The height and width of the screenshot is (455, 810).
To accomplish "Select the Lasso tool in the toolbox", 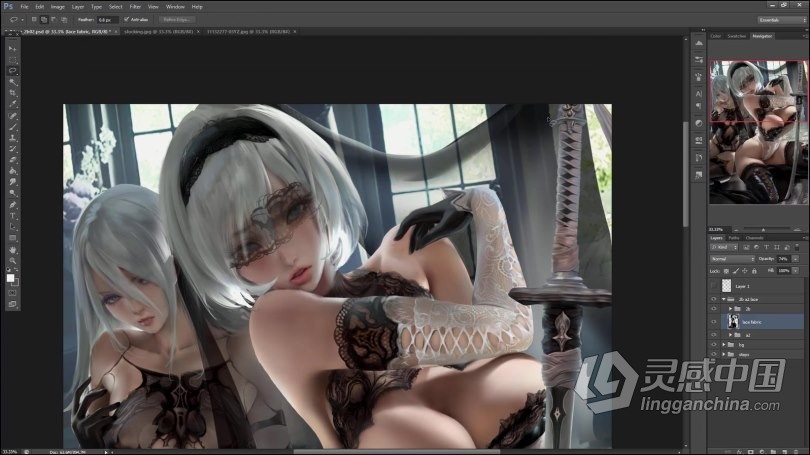I will (12, 71).
